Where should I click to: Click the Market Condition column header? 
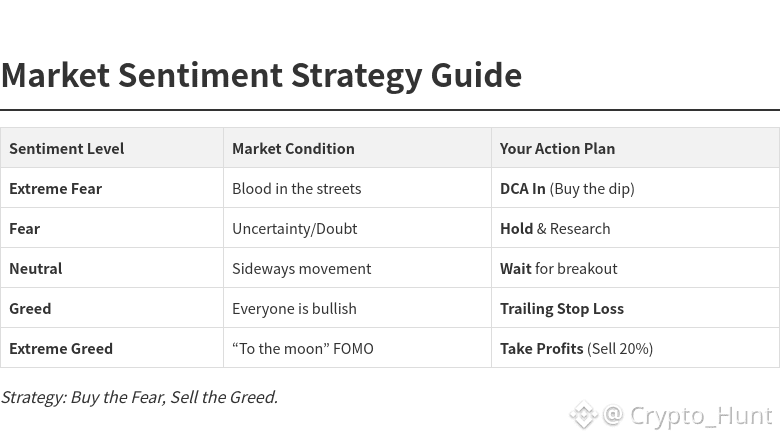click(293, 148)
